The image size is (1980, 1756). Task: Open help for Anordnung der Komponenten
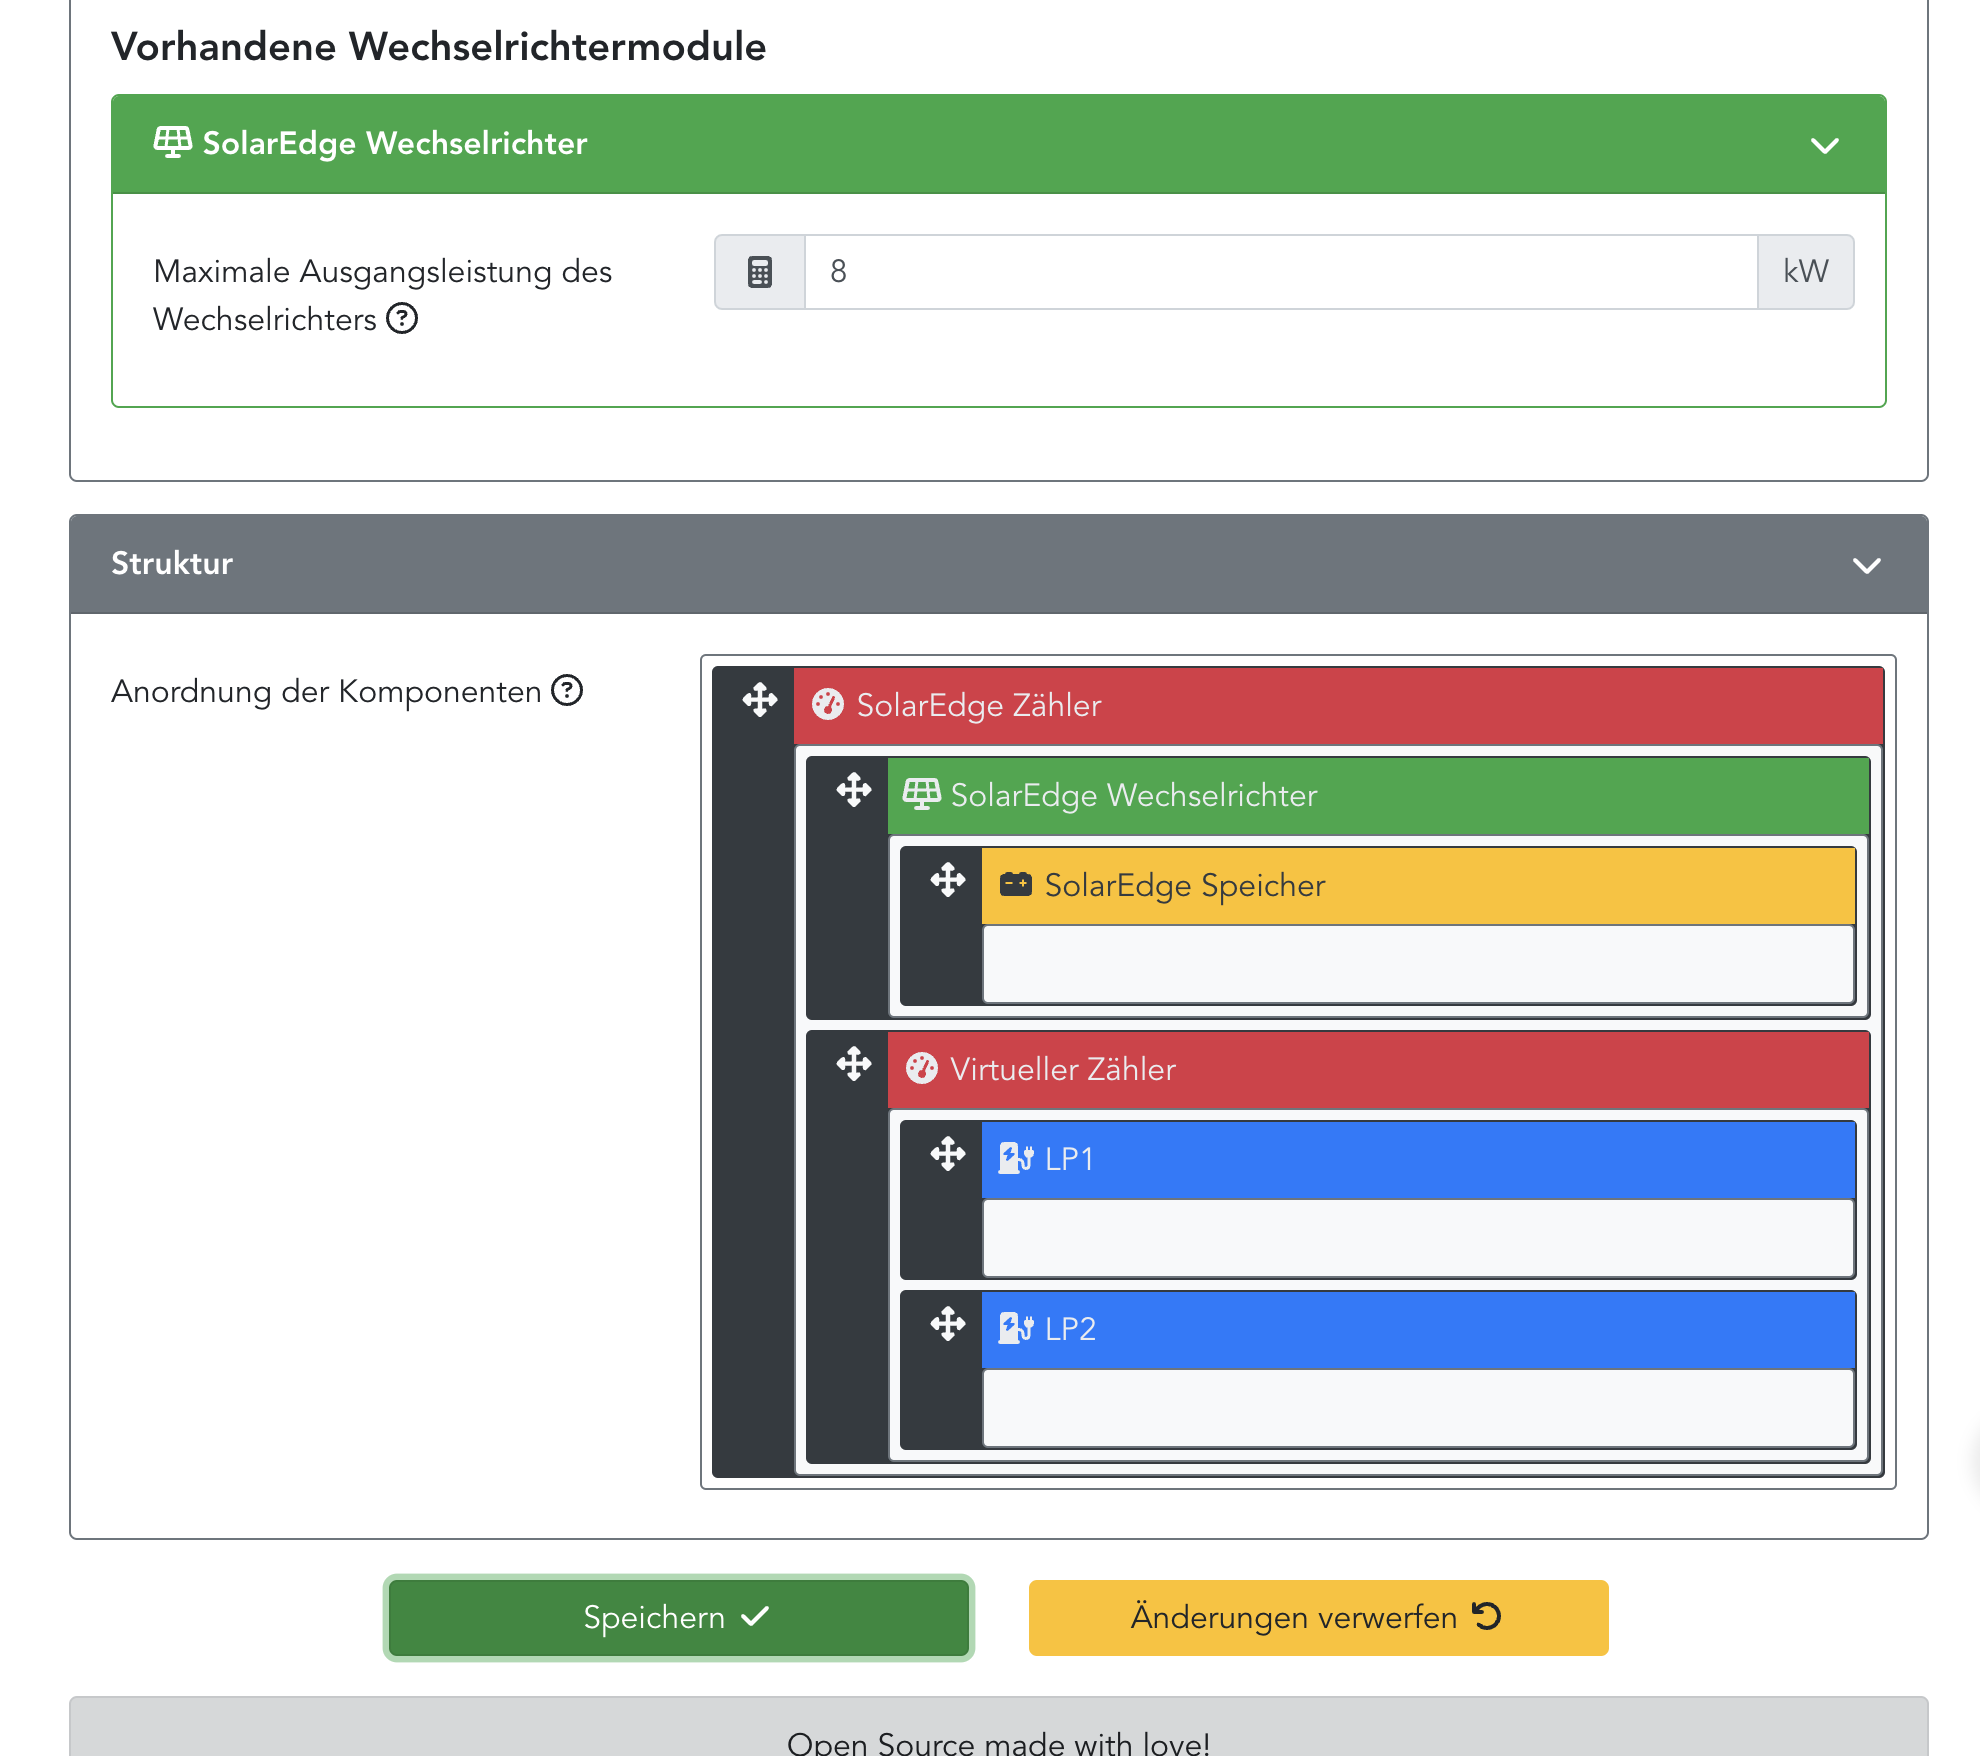coord(567,690)
